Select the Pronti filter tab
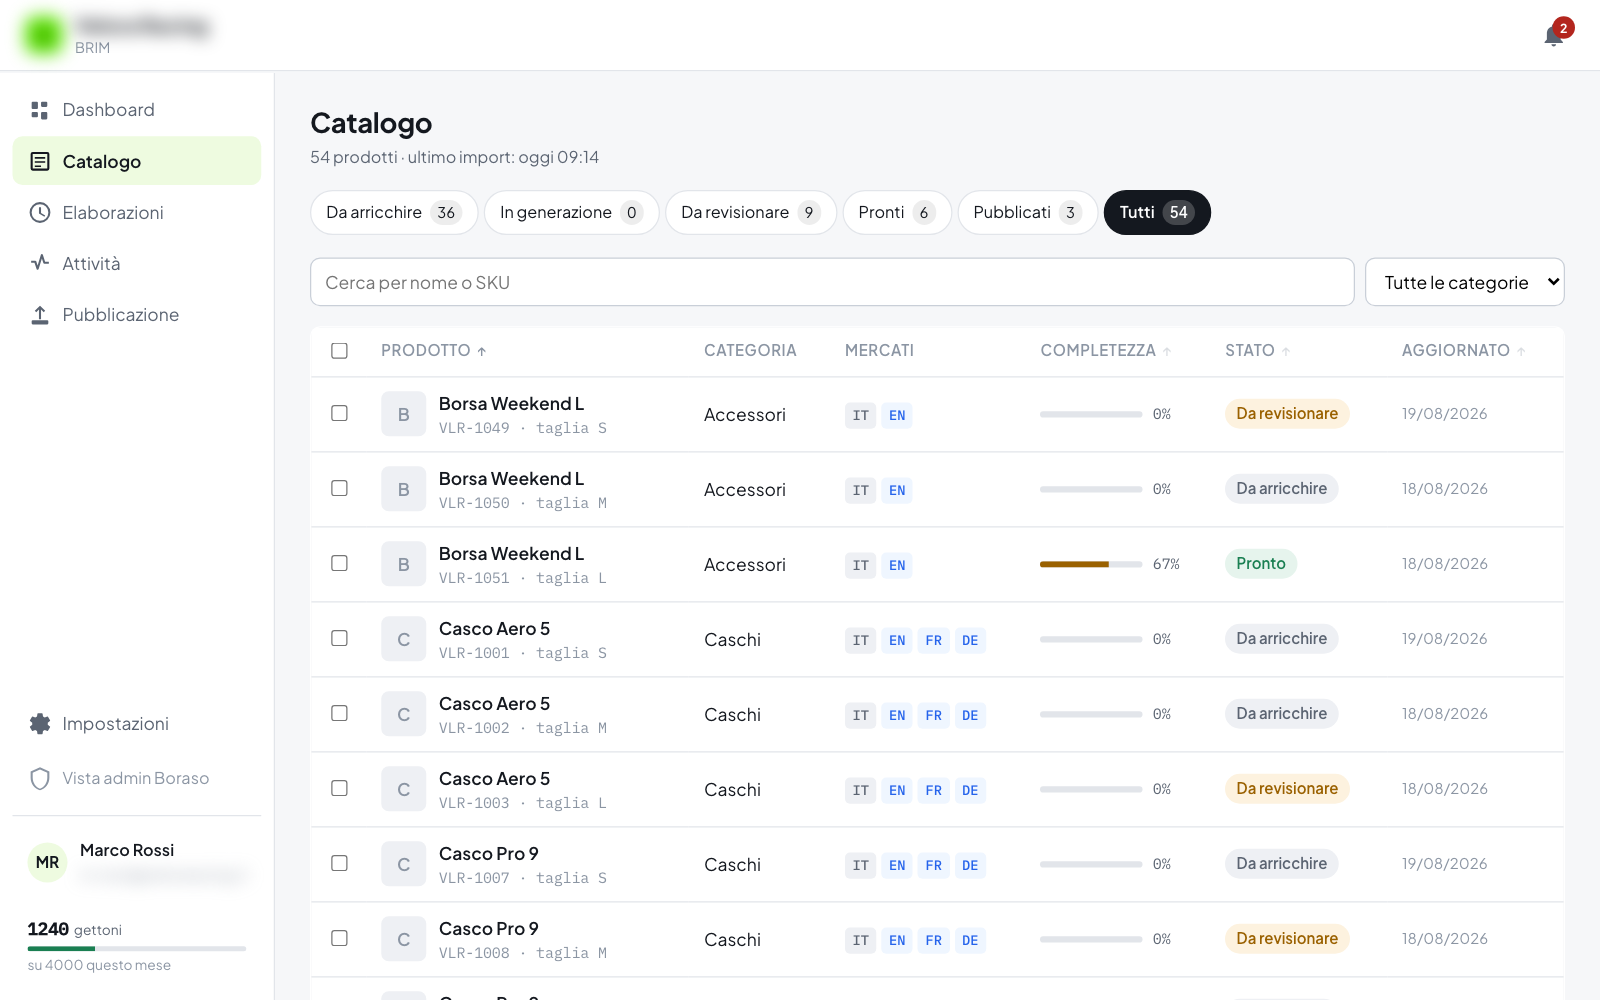 pyautogui.click(x=897, y=212)
